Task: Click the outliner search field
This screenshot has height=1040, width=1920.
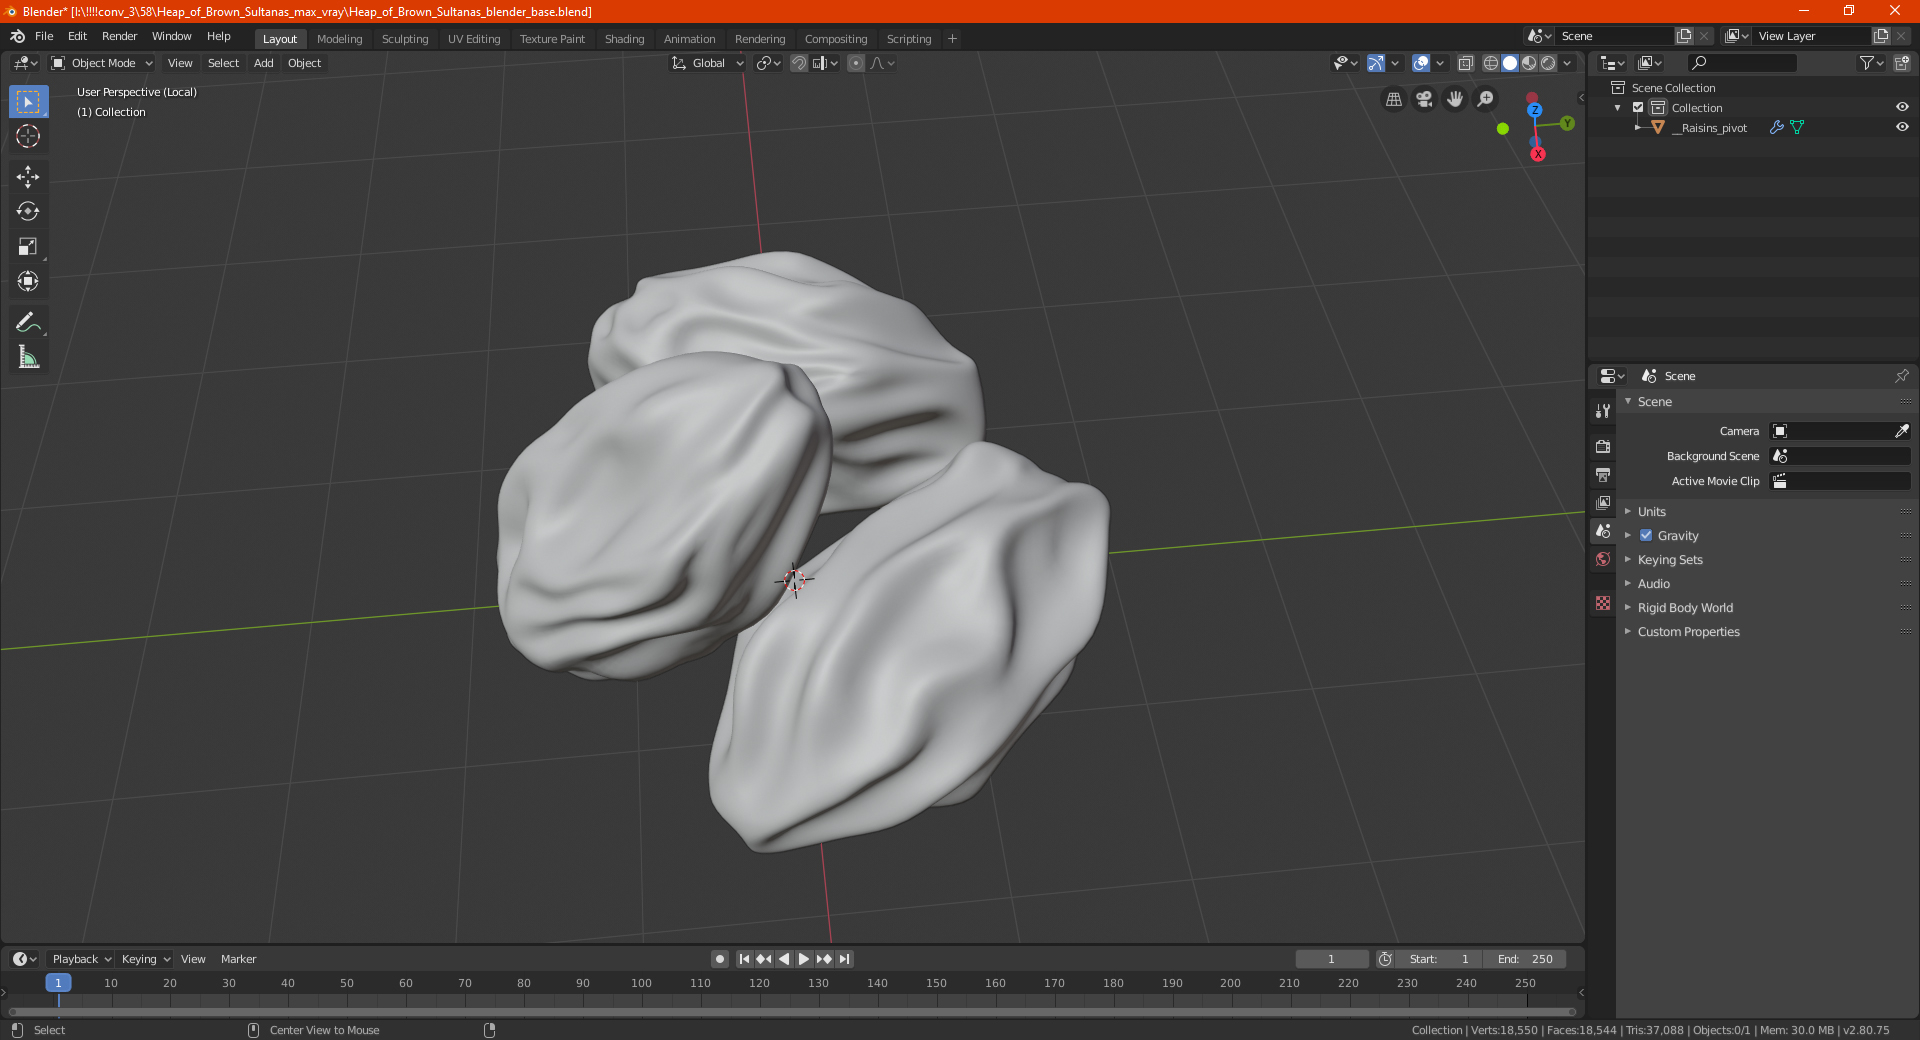Action: 1741,63
